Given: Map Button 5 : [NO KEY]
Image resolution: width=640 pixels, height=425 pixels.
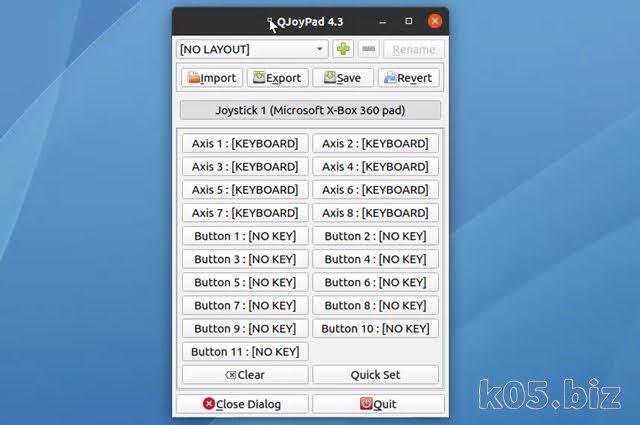Looking at the screenshot, I should coord(245,282).
